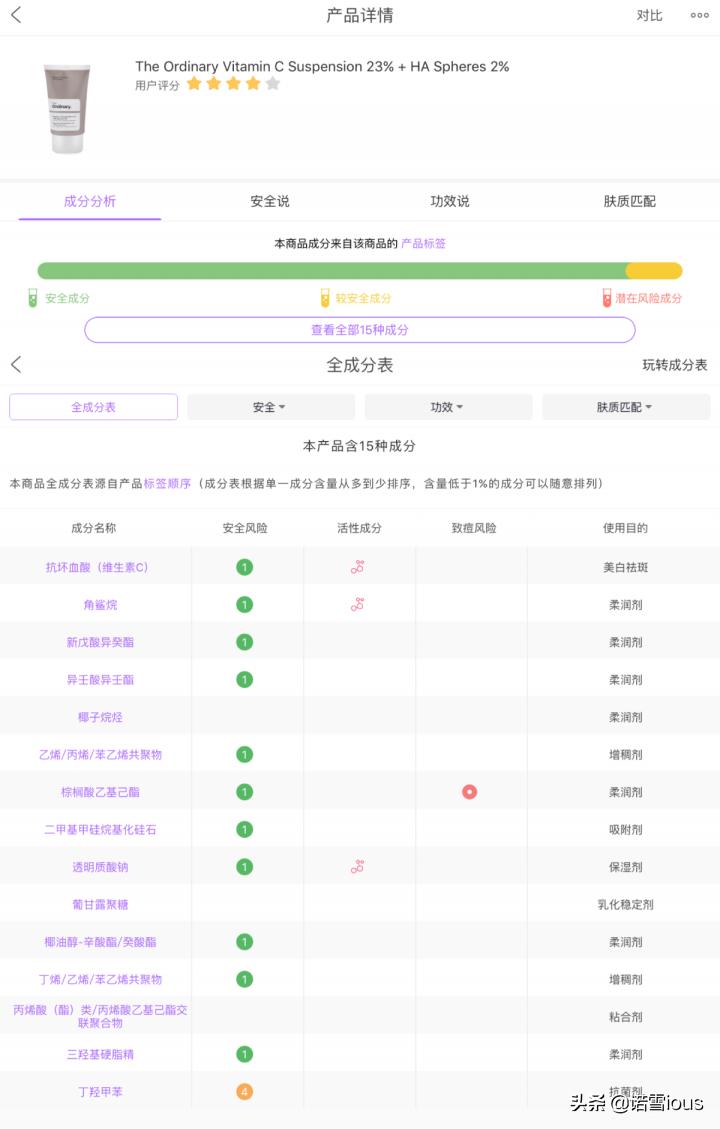Click the red 潜在风险成分 tube icon

pos(607,298)
